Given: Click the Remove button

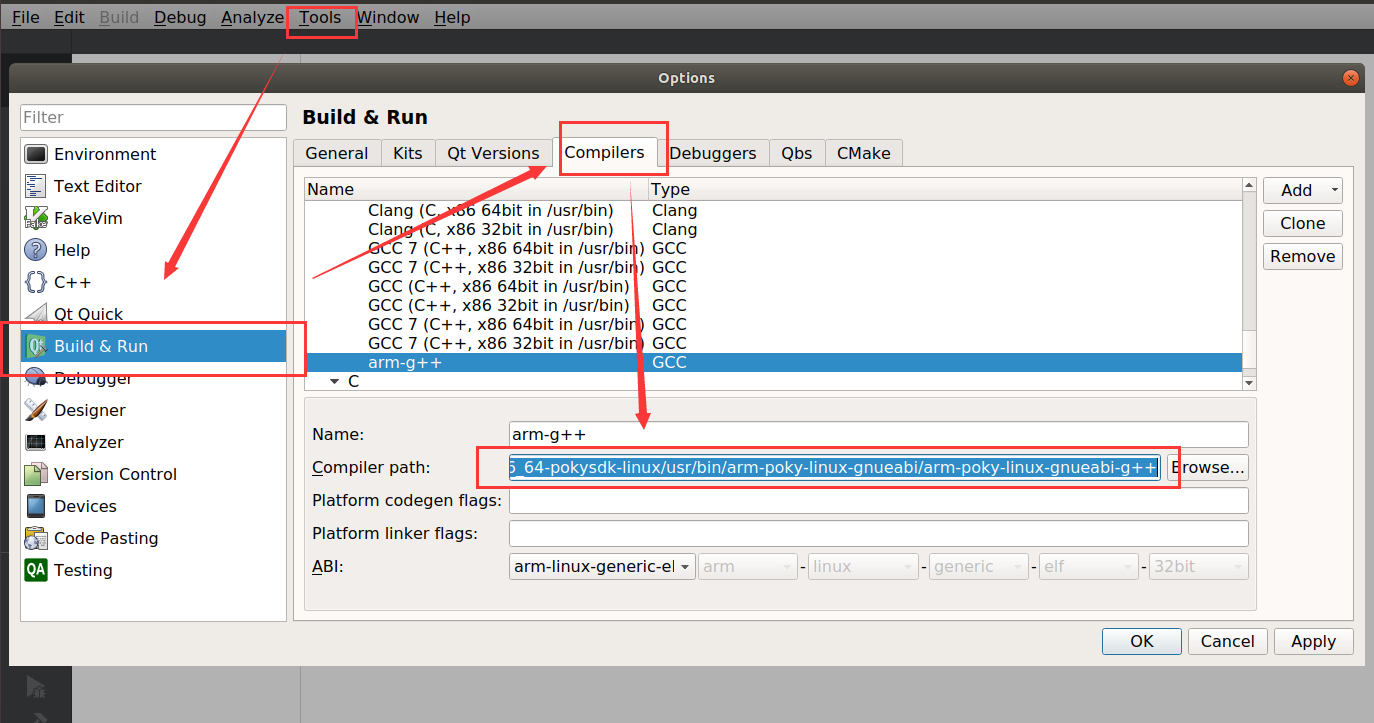Looking at the screenshot, I should click(1303, 256).
